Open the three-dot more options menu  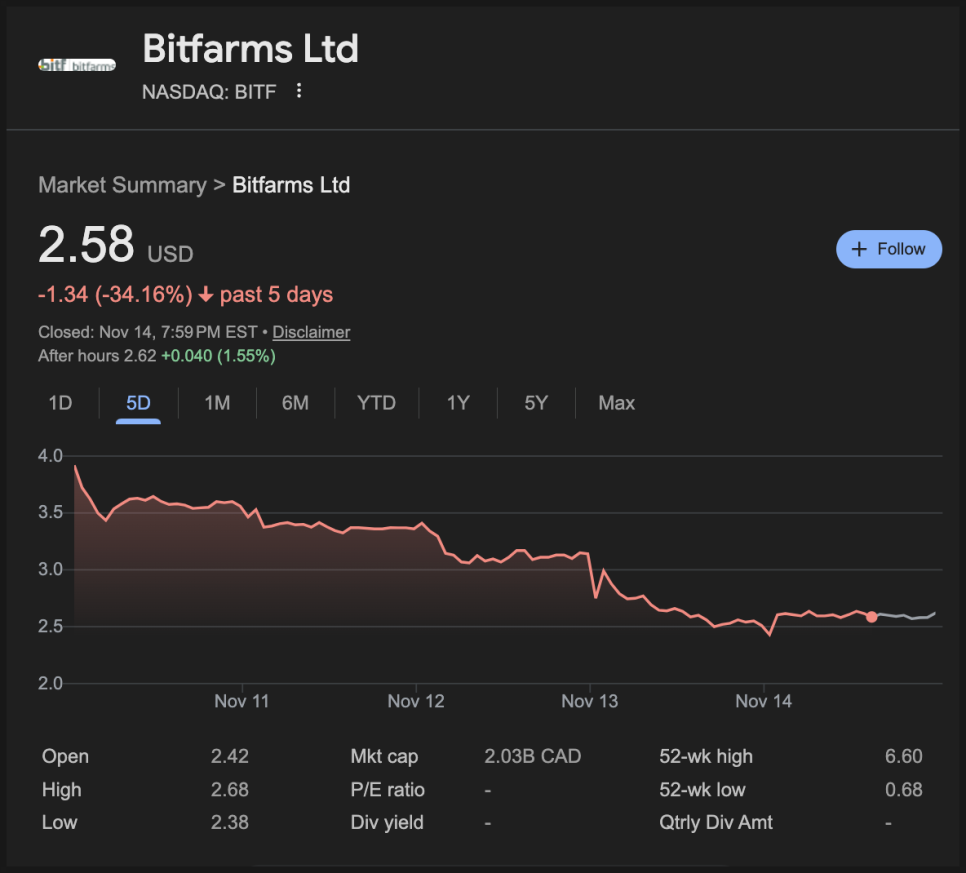298,92
